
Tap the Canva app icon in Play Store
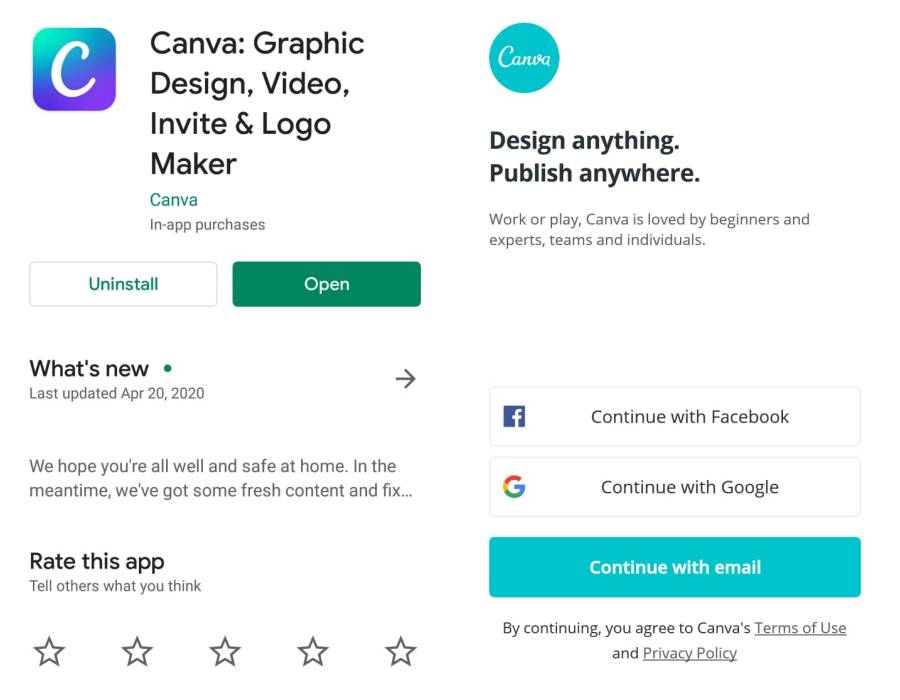tap(74, 69)
